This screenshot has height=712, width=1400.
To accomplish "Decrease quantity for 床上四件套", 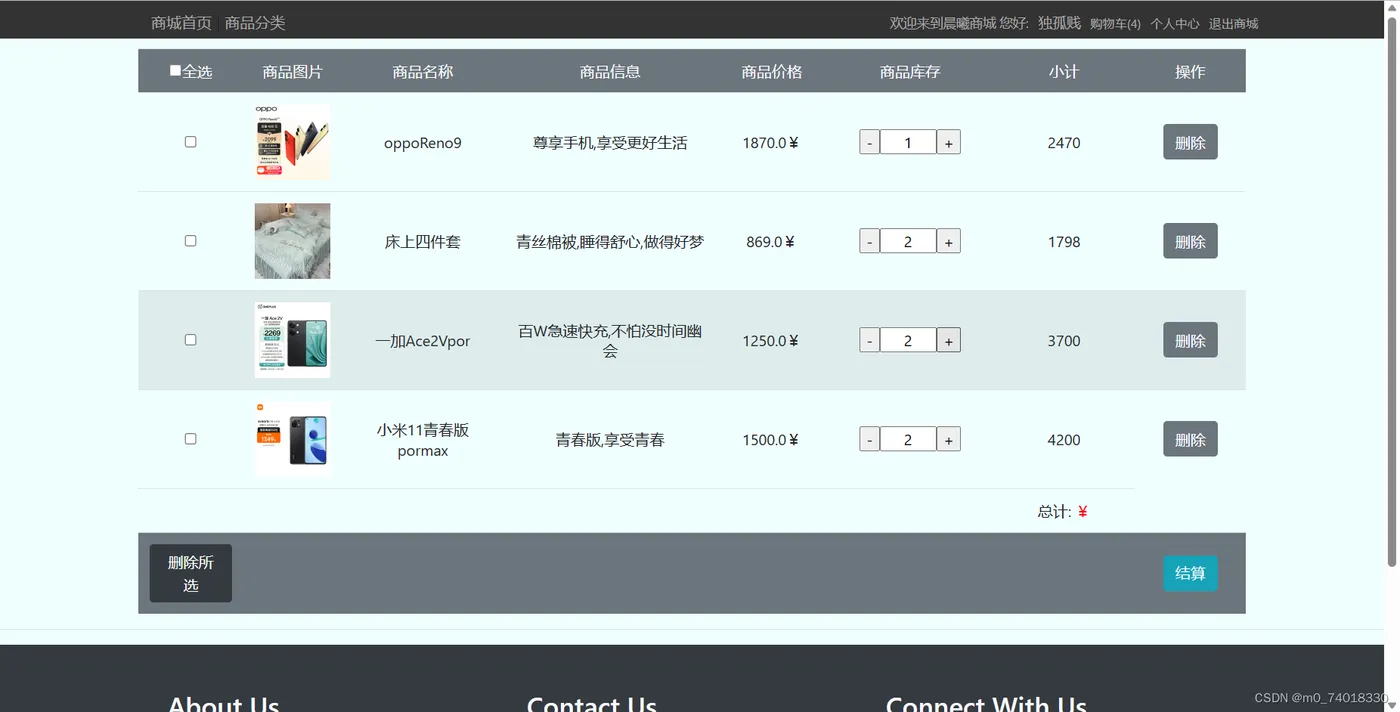I will pyautogui.click(x=869, y=241).
